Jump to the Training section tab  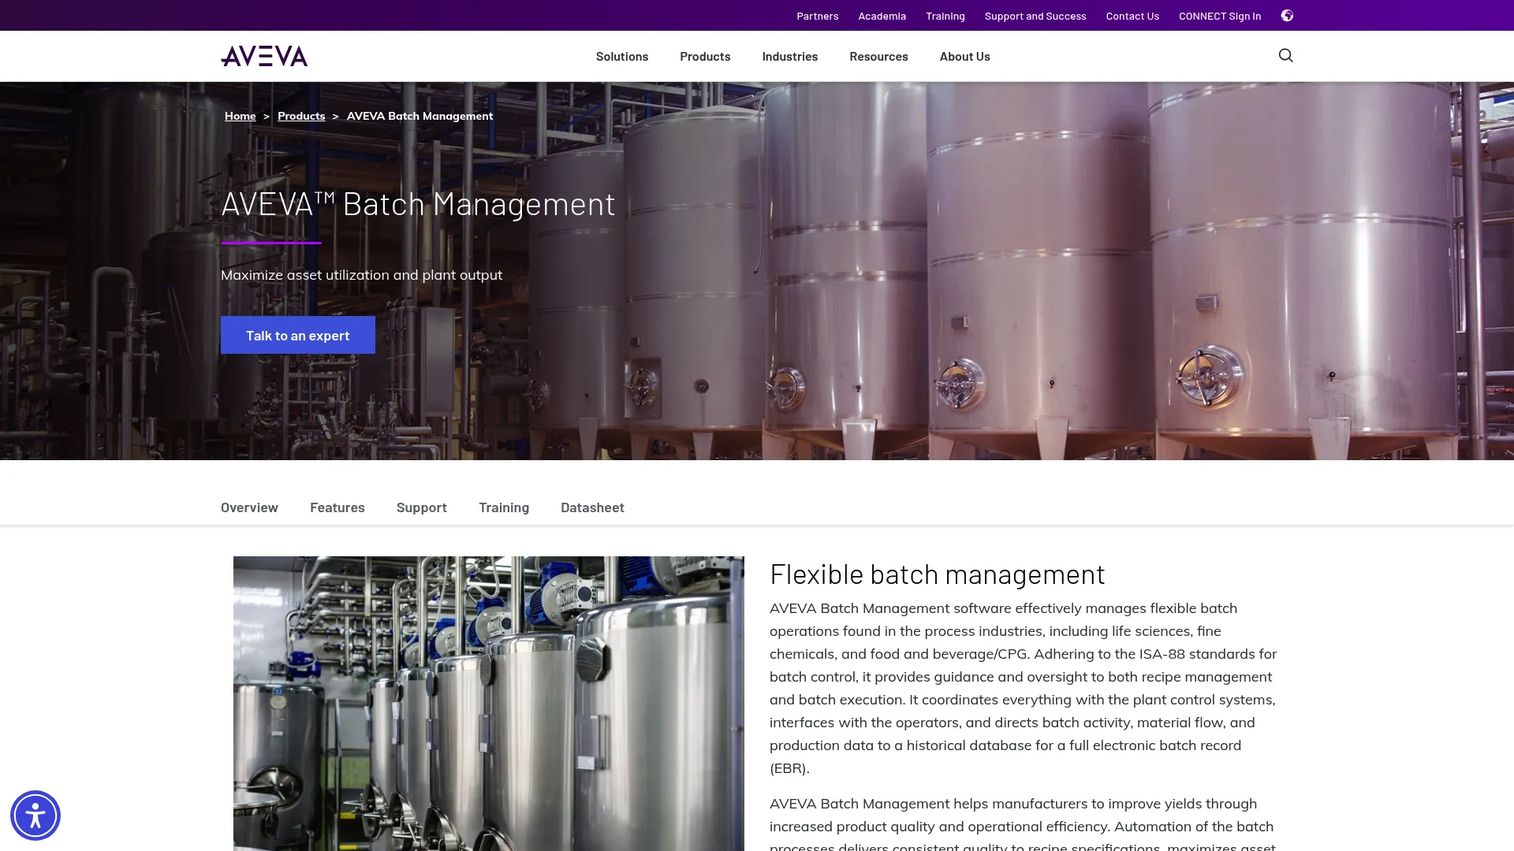coord(504,508)
